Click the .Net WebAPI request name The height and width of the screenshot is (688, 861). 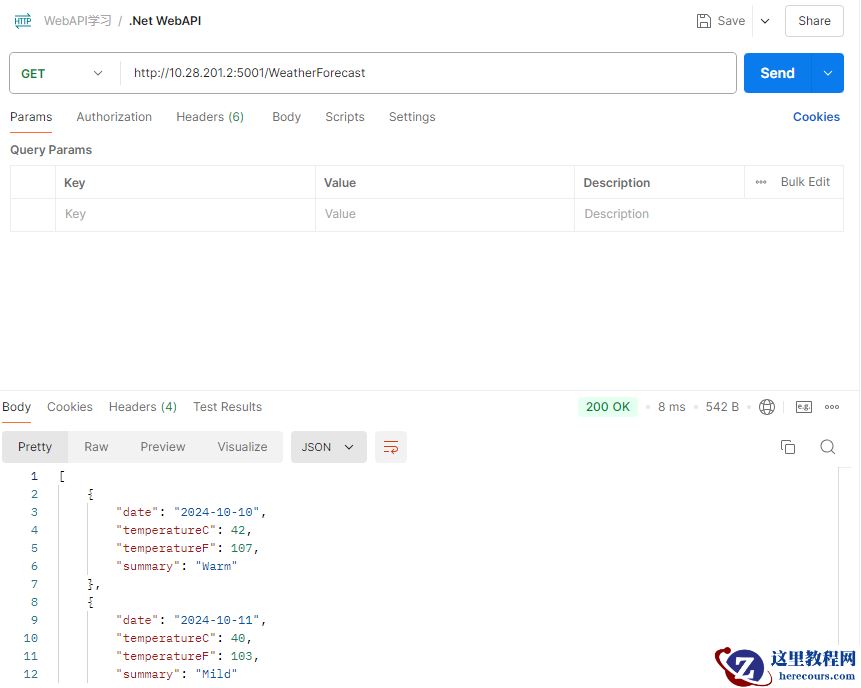point(165,21)
